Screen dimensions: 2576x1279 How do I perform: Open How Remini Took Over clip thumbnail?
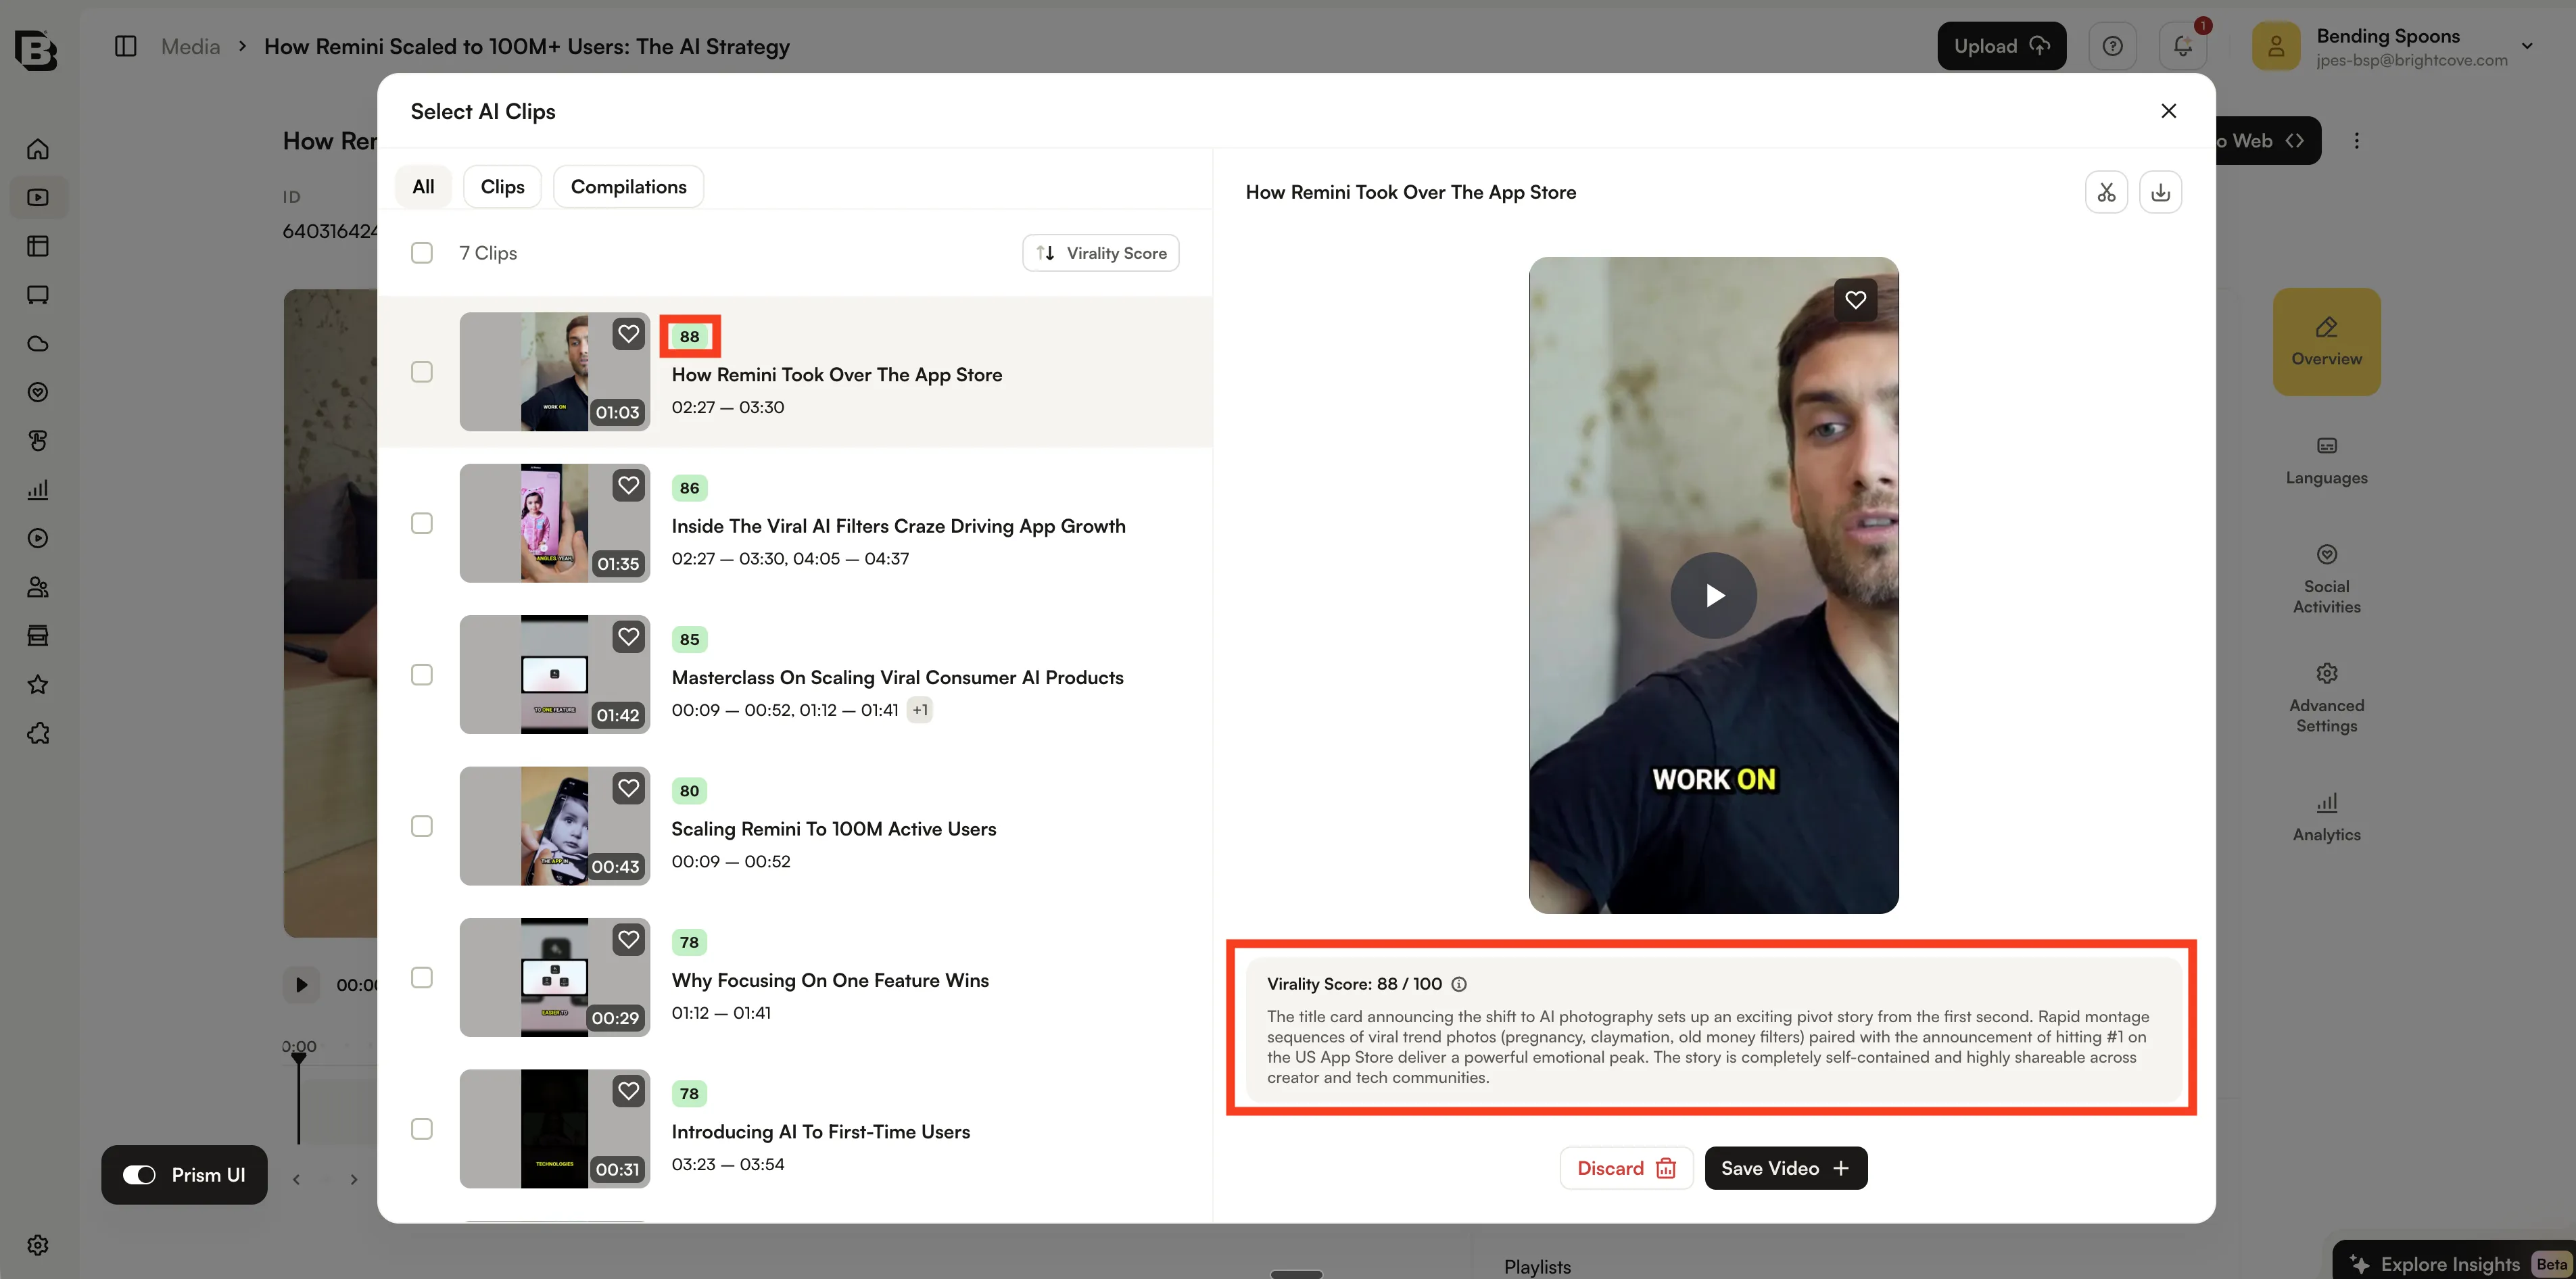554,372
